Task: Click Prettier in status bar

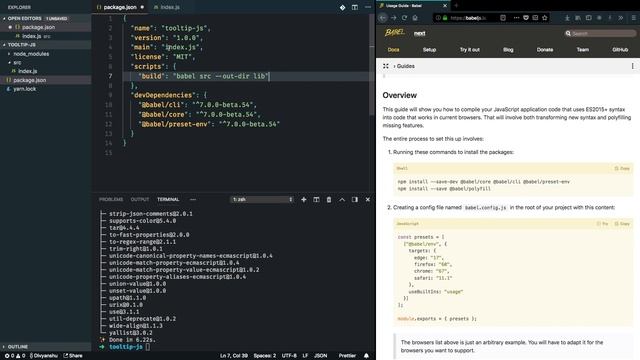Action: tap(347, 356)
